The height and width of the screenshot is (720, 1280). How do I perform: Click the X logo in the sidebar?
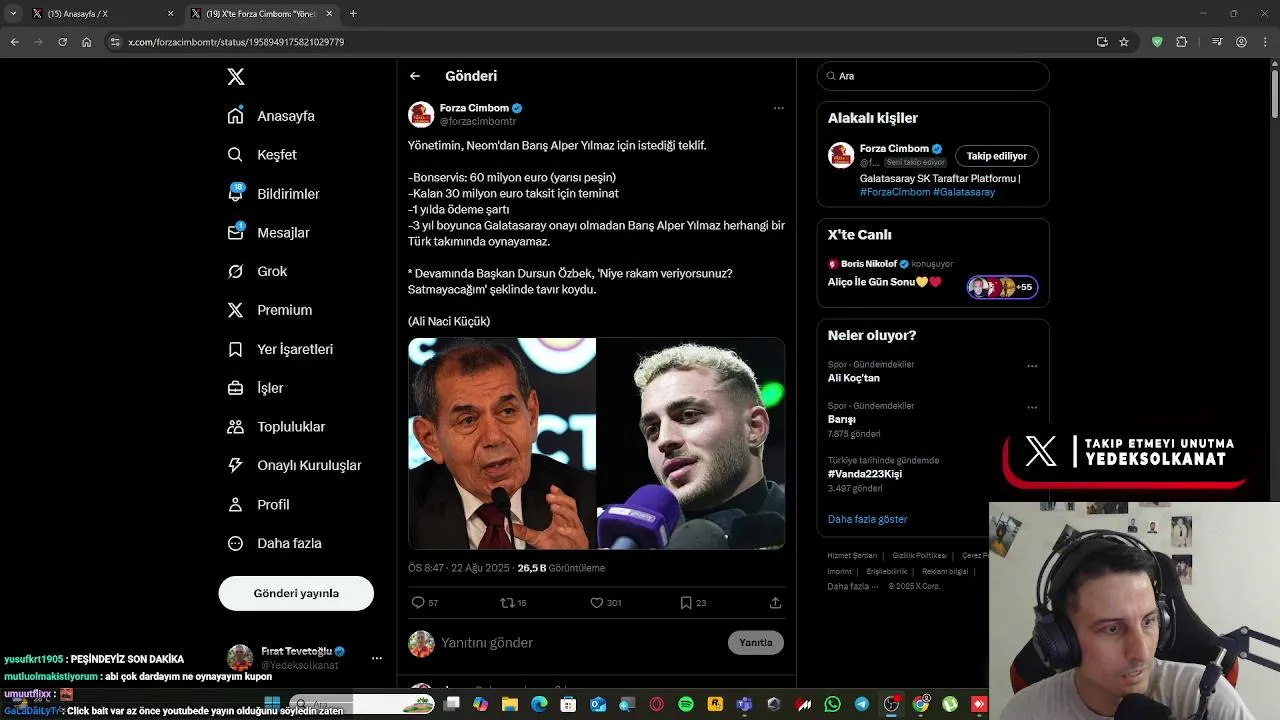coord(236,77)
